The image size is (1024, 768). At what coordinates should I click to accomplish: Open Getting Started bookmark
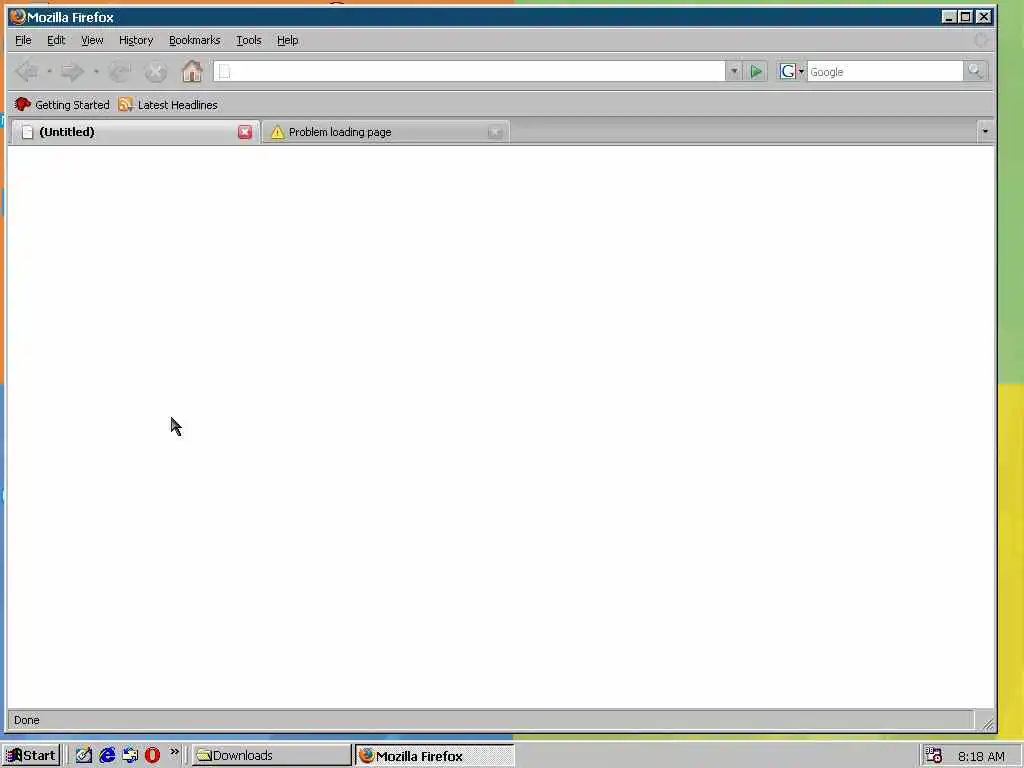[x=62, y=104]
